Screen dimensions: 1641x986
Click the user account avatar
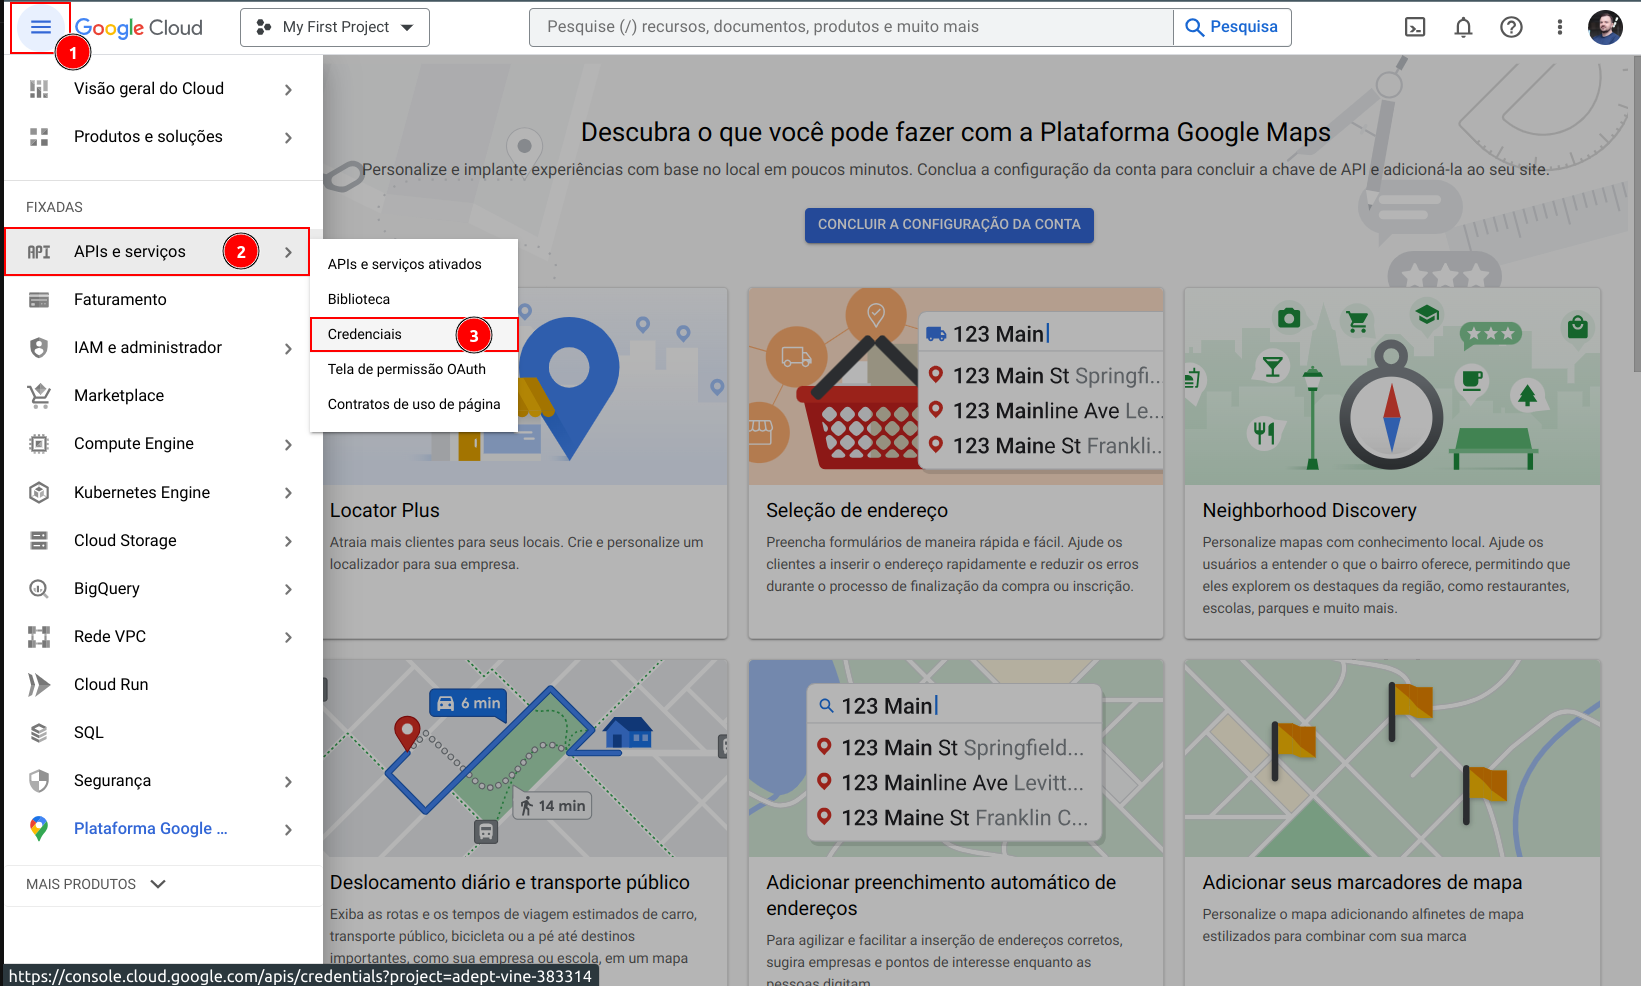coord(1605,27)
